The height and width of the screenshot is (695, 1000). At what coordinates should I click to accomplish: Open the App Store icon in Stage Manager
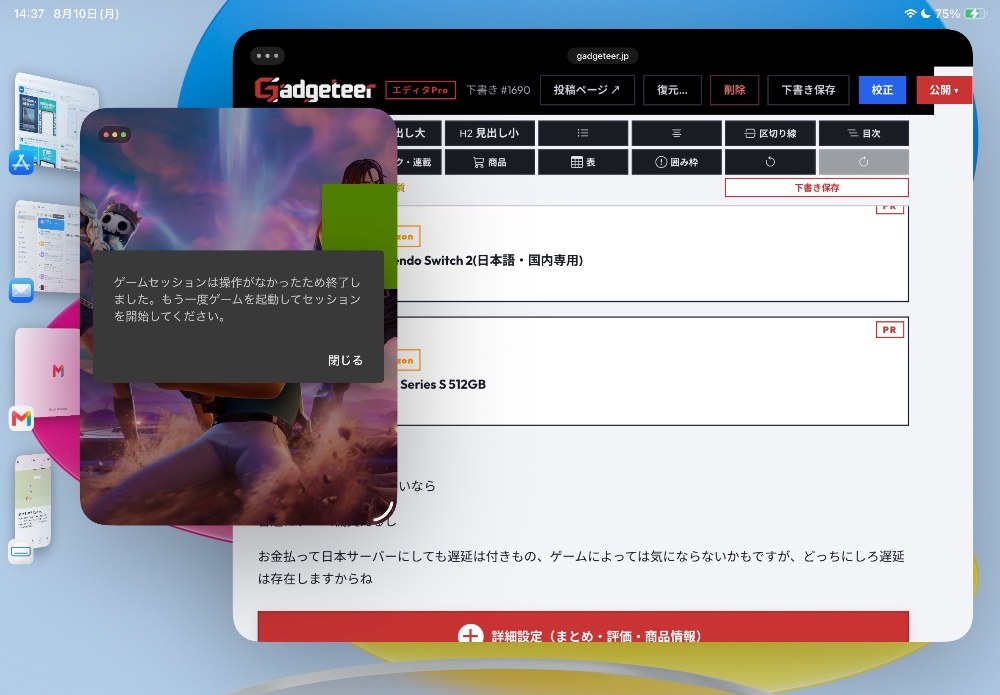pyautogui.click(x=21, y=163)
